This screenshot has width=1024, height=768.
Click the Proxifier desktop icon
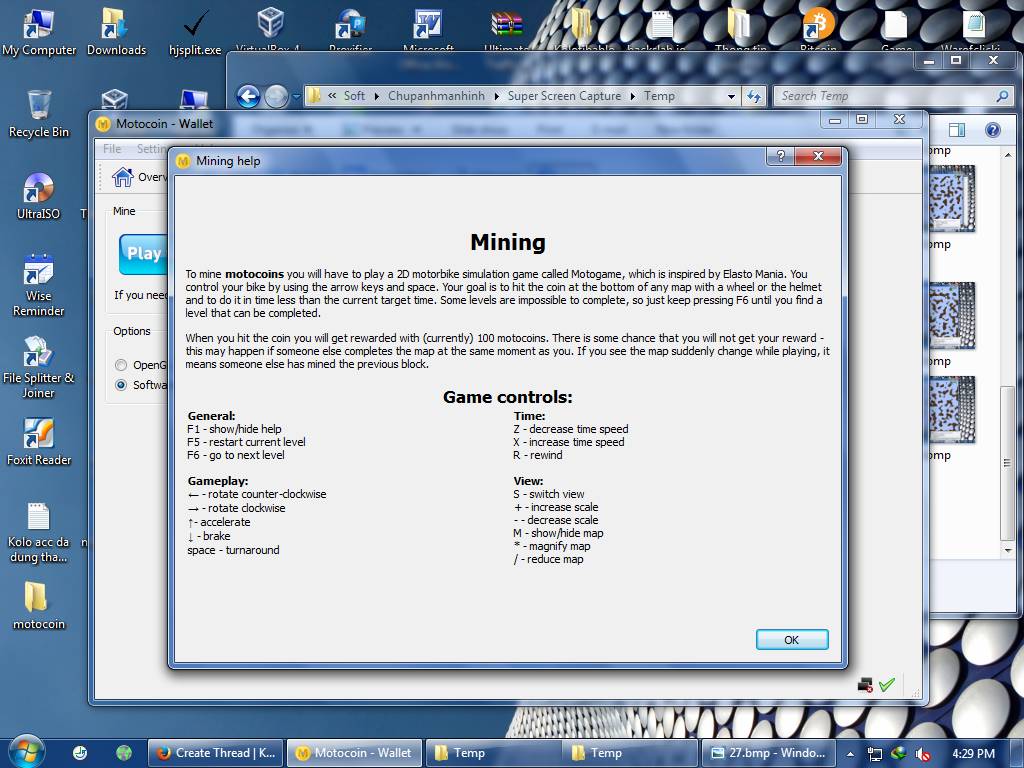pyautogui.click(x=350, y=29)
